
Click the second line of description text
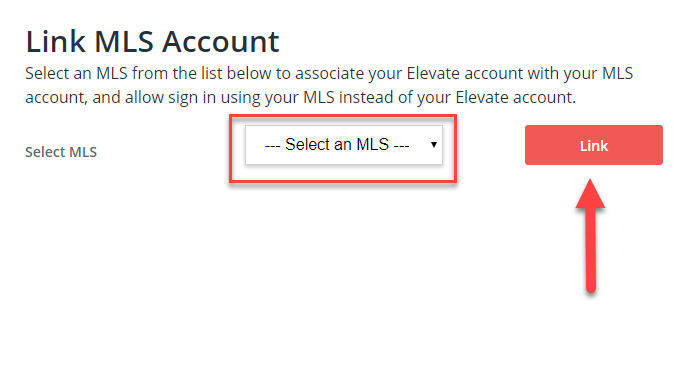click(x=300, y=98)
